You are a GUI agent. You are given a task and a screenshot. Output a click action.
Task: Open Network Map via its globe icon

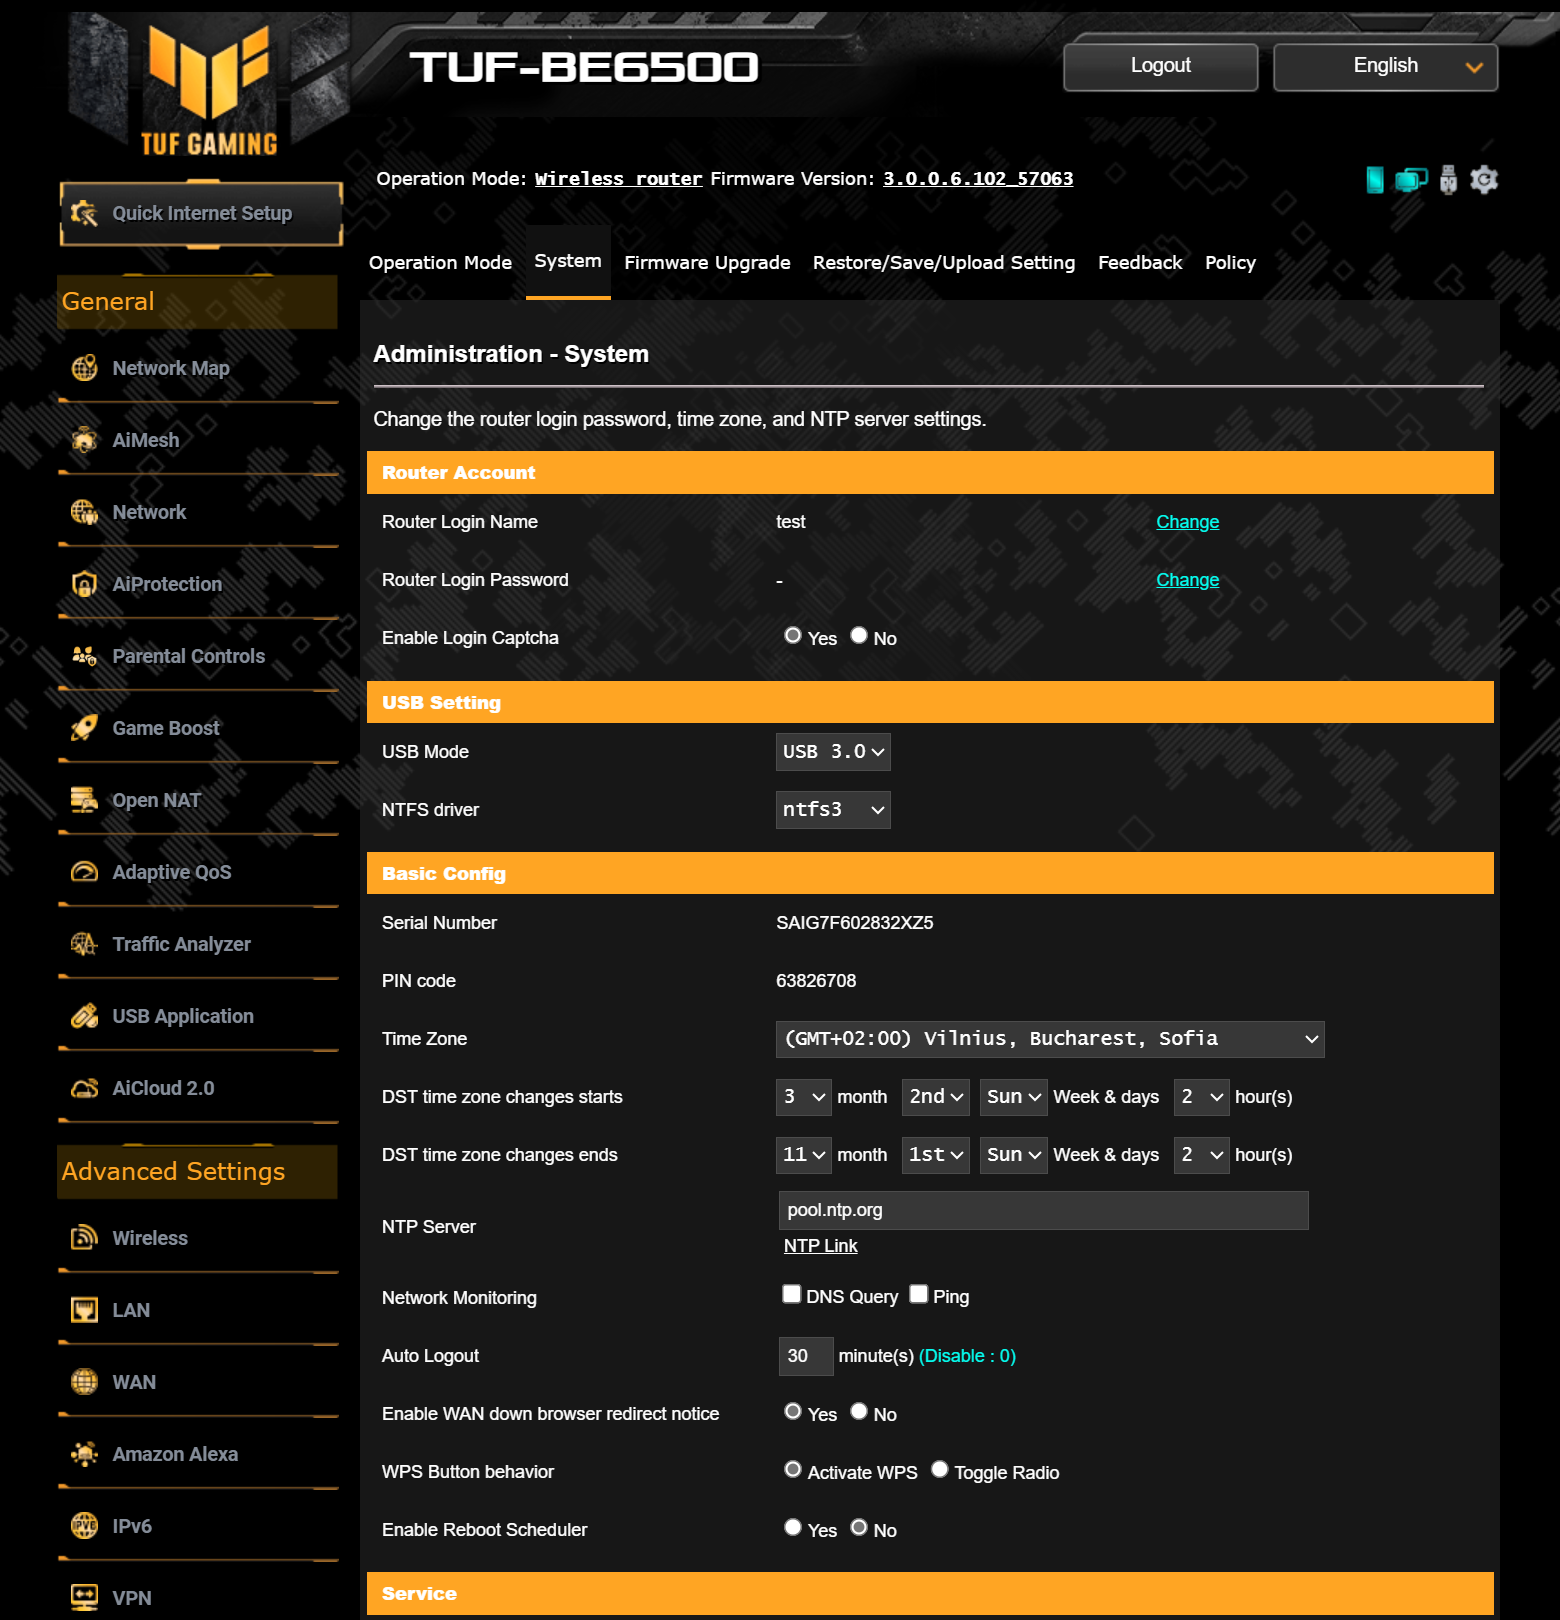[x=84, y=368]
